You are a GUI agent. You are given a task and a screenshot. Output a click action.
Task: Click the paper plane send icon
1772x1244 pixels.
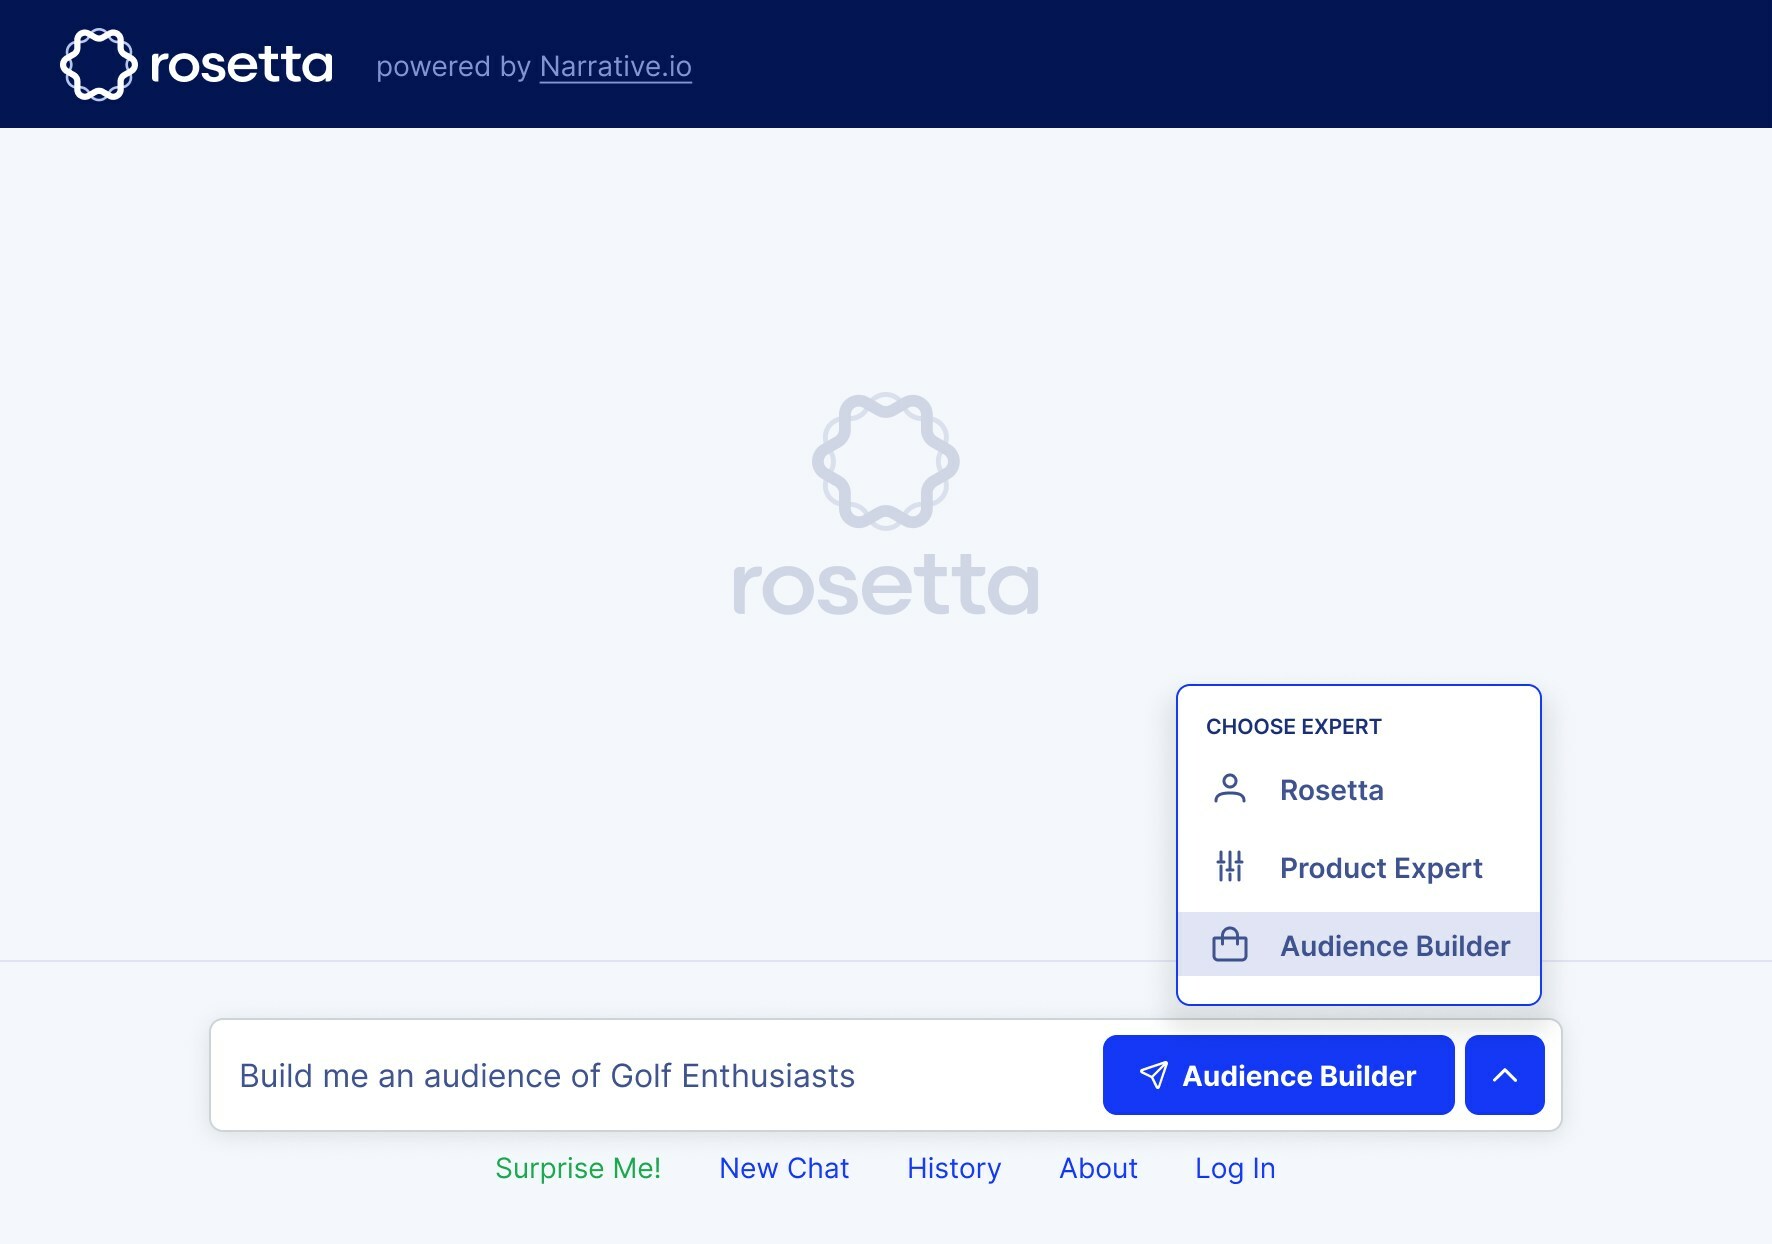1153,1075
